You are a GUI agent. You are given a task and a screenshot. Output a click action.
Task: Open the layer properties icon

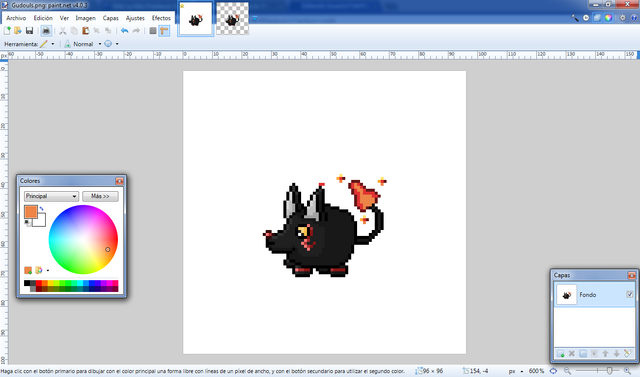(x=628, y=354)
